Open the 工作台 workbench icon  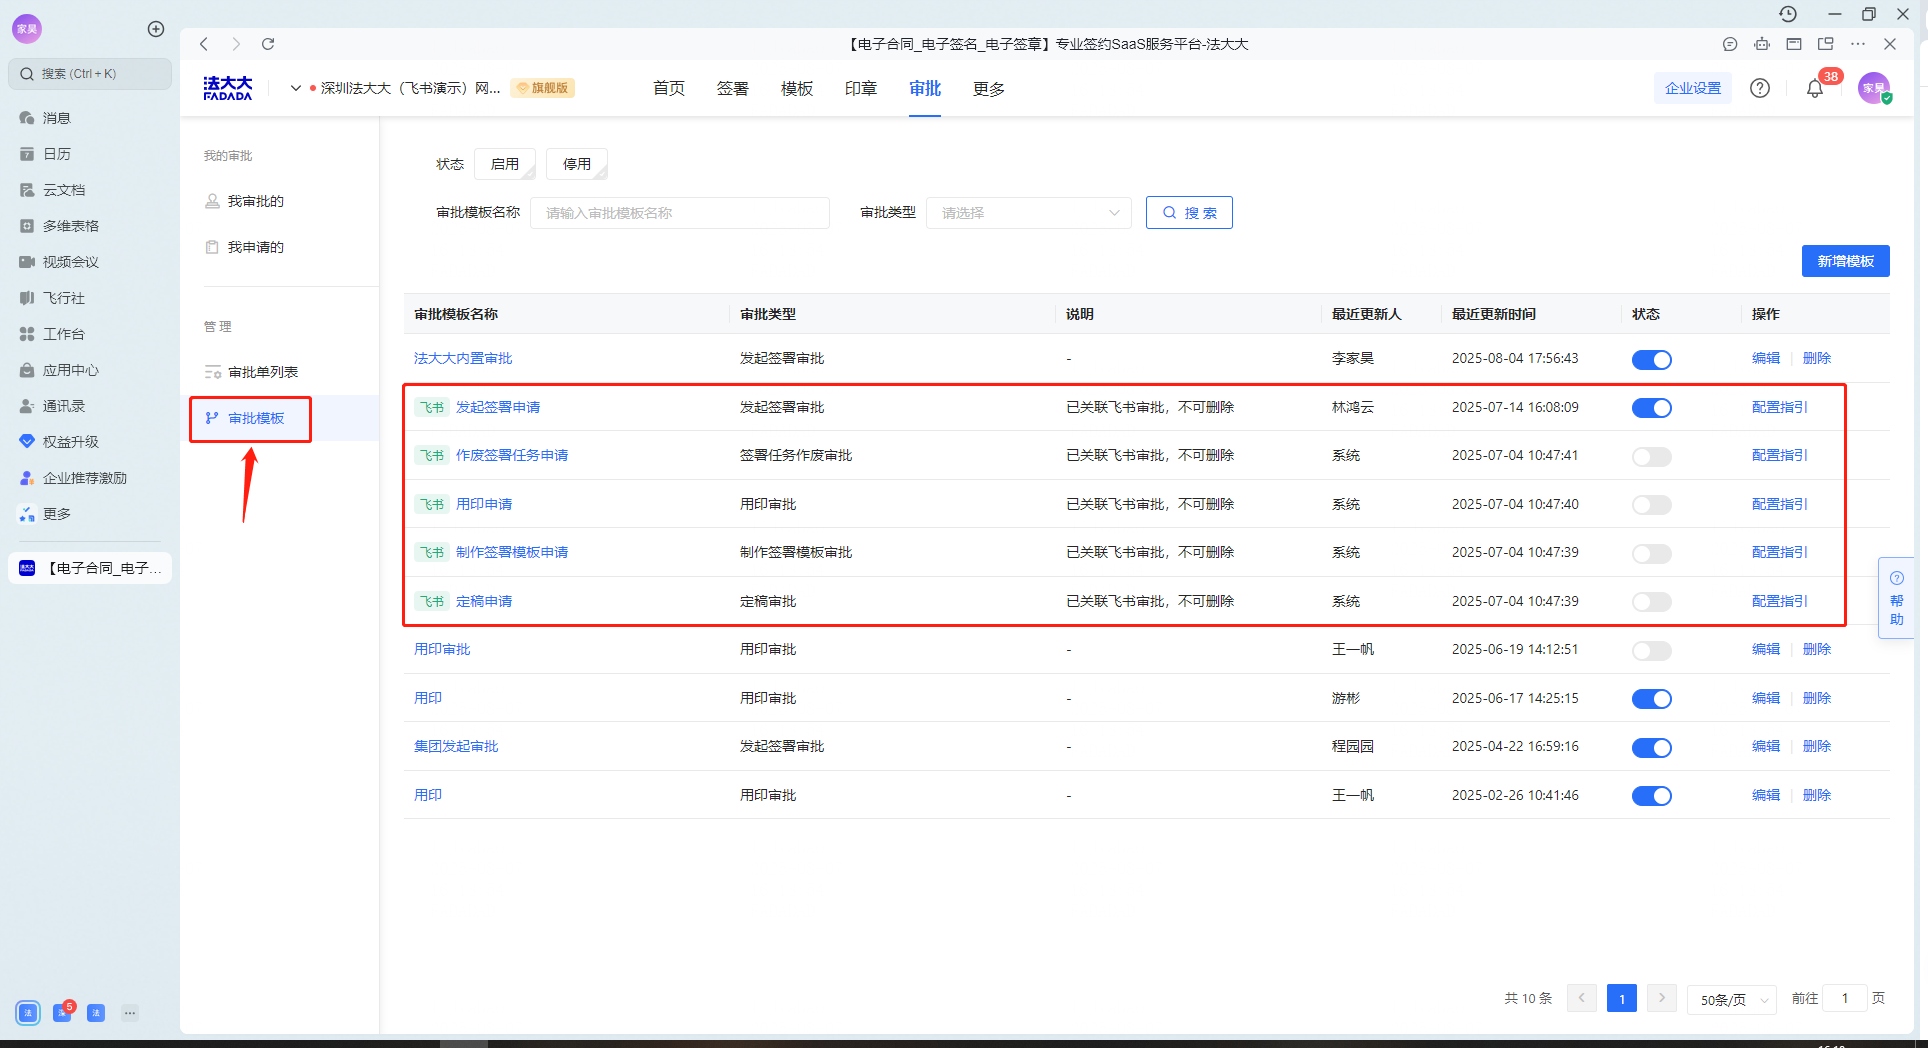pyautogui.click(x=27, y=334)
